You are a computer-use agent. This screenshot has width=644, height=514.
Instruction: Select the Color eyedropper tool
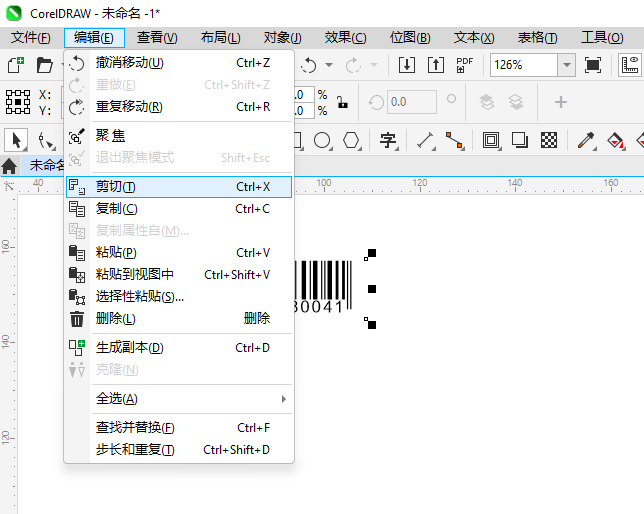[586, 141]
